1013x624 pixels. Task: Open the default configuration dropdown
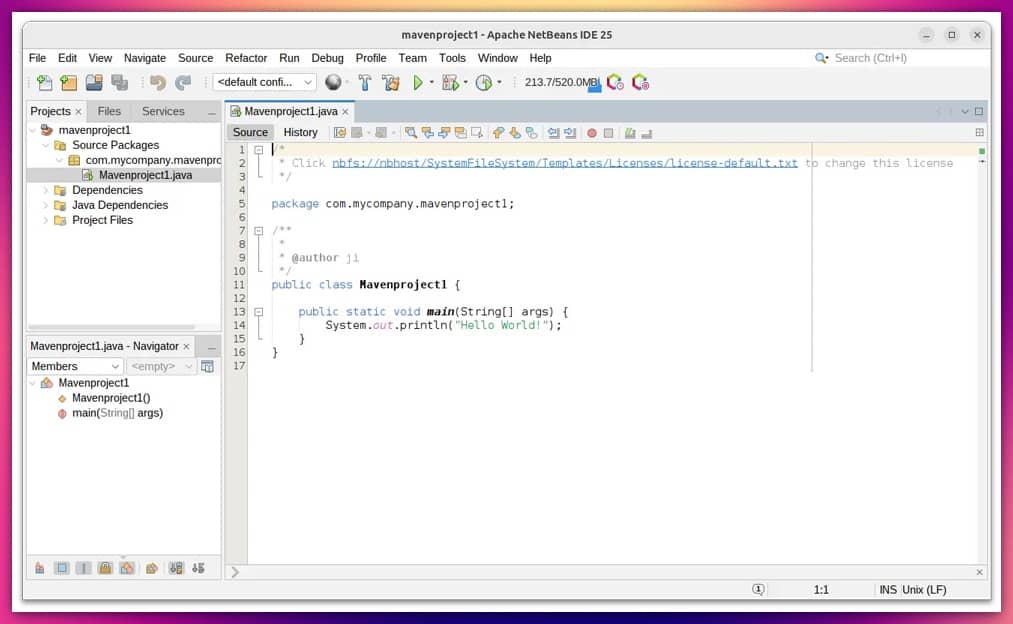[x=265, y=83]
